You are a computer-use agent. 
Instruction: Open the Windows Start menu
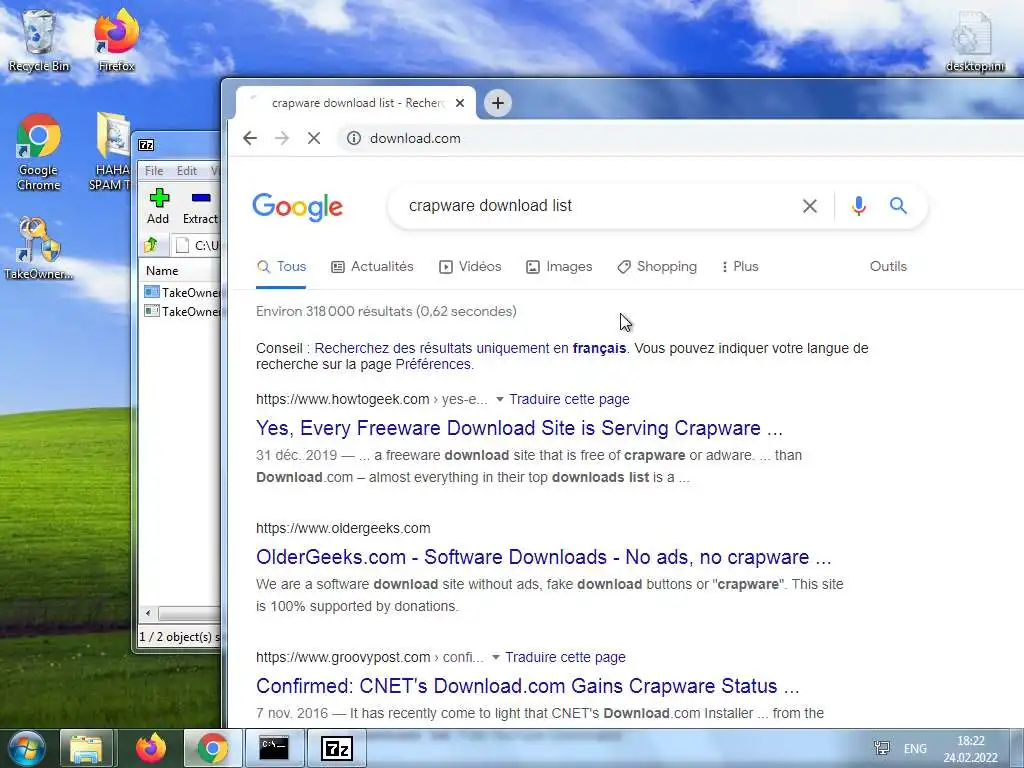[x=27, y=748]
